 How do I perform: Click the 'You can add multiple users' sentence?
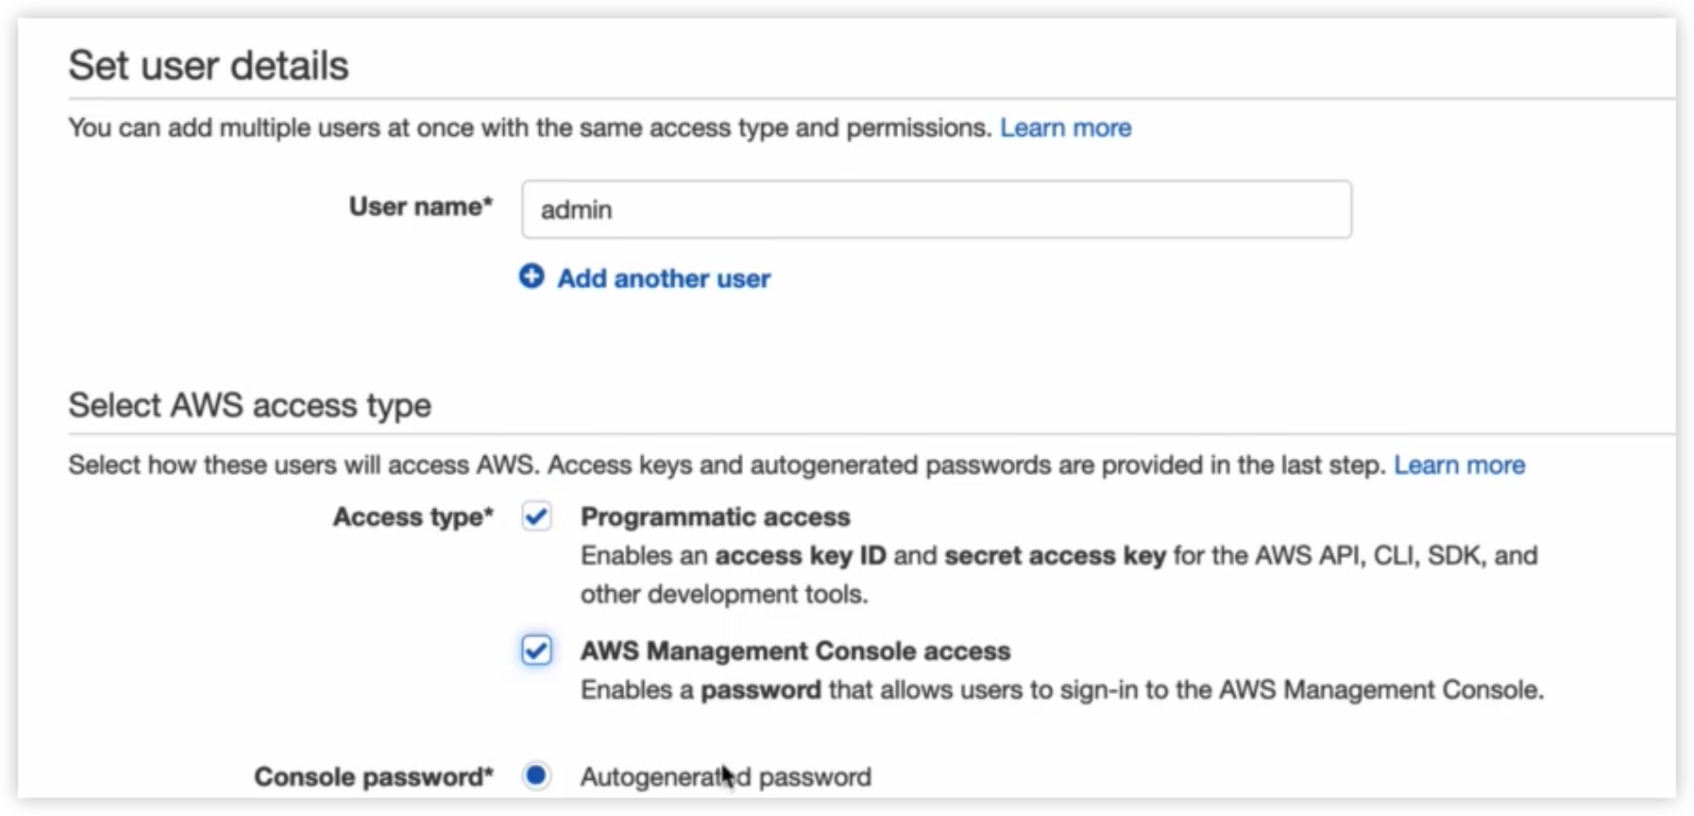(x=529, y=128)
